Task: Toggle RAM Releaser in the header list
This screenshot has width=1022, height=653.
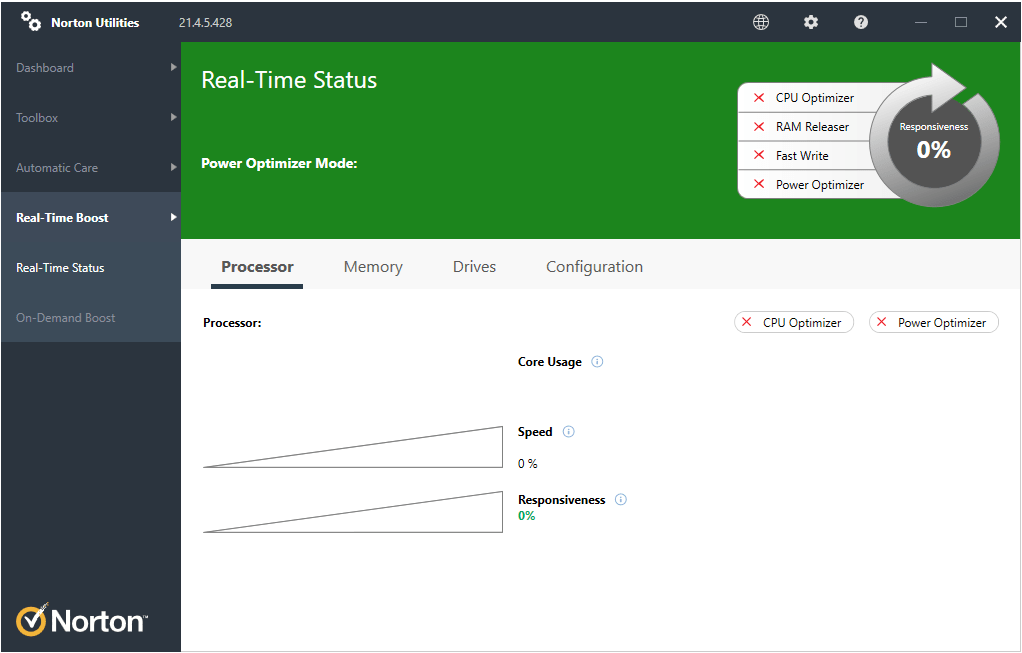Action: pos(804,126)
